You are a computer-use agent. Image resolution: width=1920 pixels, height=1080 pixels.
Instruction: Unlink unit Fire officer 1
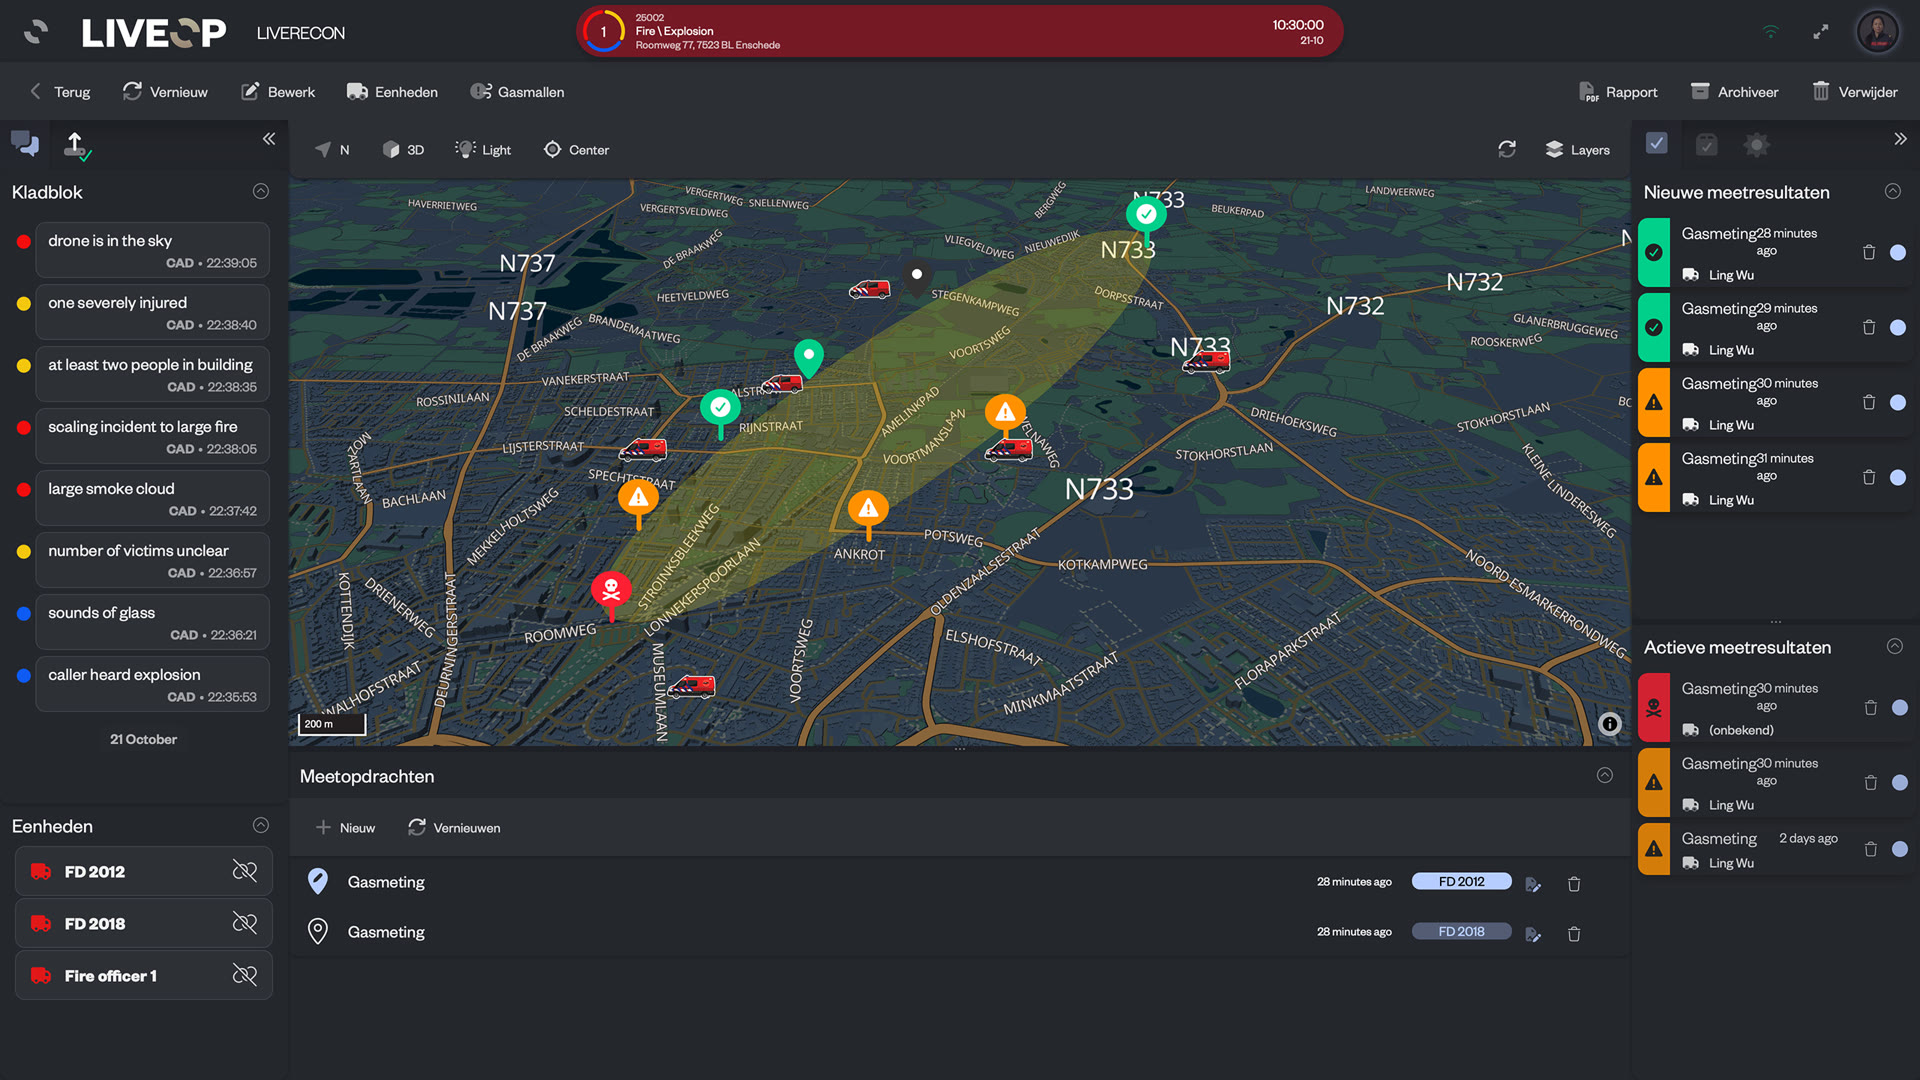tap(245, 975)
